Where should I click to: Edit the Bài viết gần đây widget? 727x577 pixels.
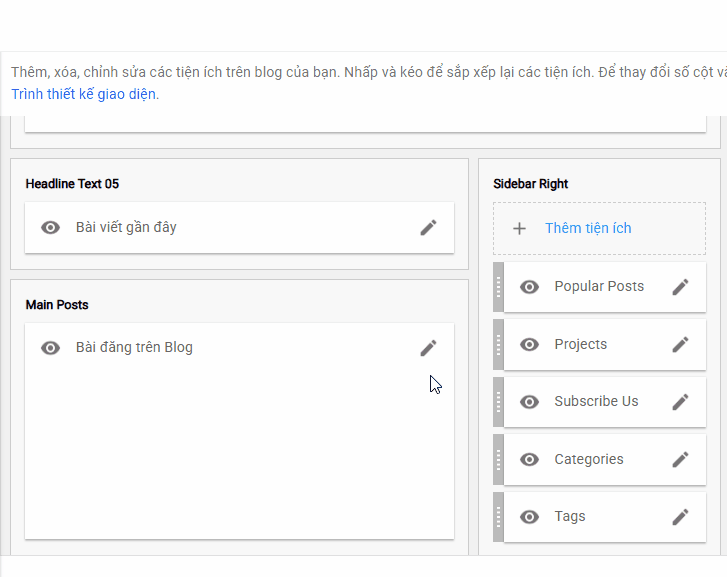tap(428, 228)
